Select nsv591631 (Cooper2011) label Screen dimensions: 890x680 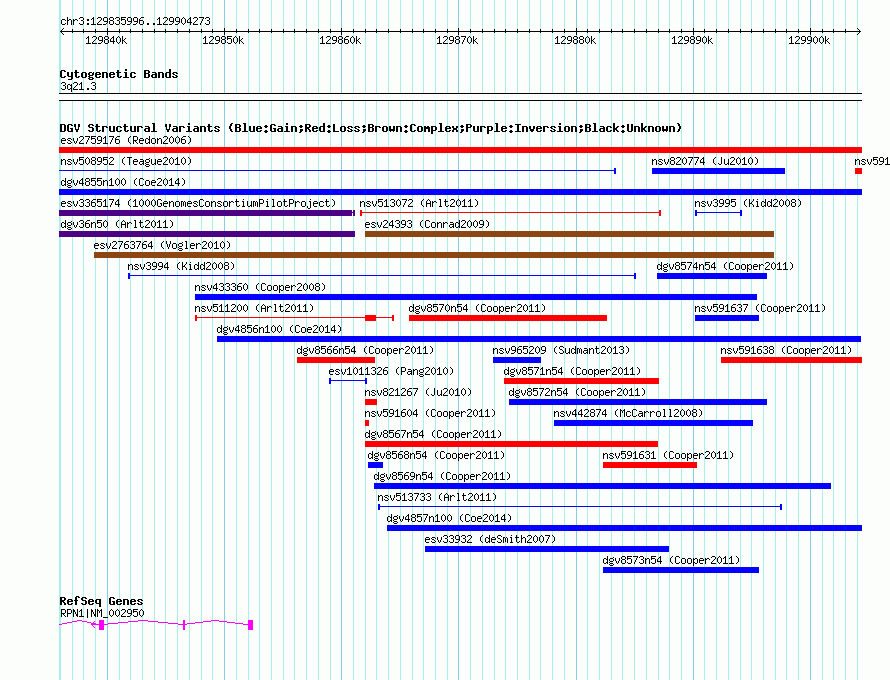tap(668, 455)
